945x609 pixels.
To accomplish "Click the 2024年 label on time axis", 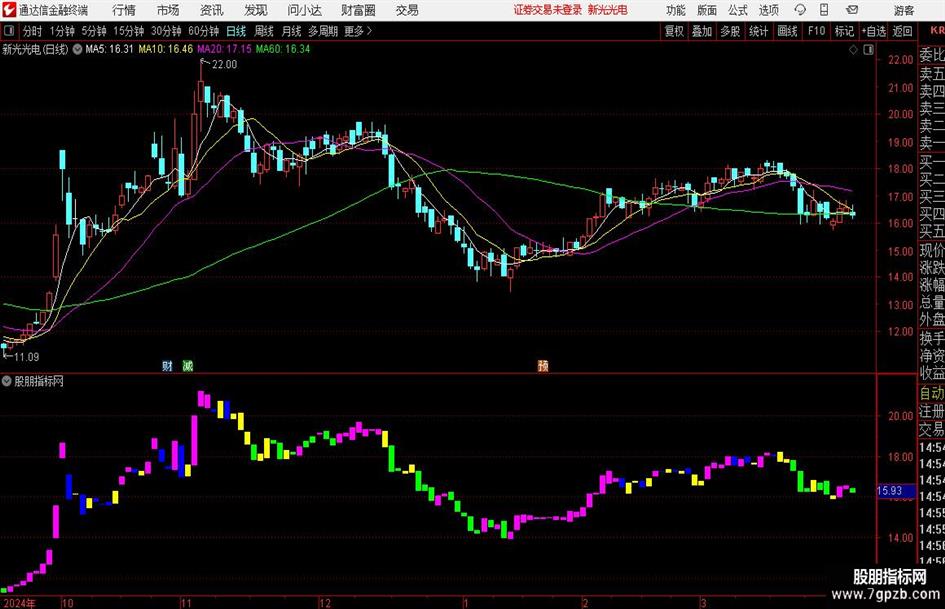I will click(19, 603).
